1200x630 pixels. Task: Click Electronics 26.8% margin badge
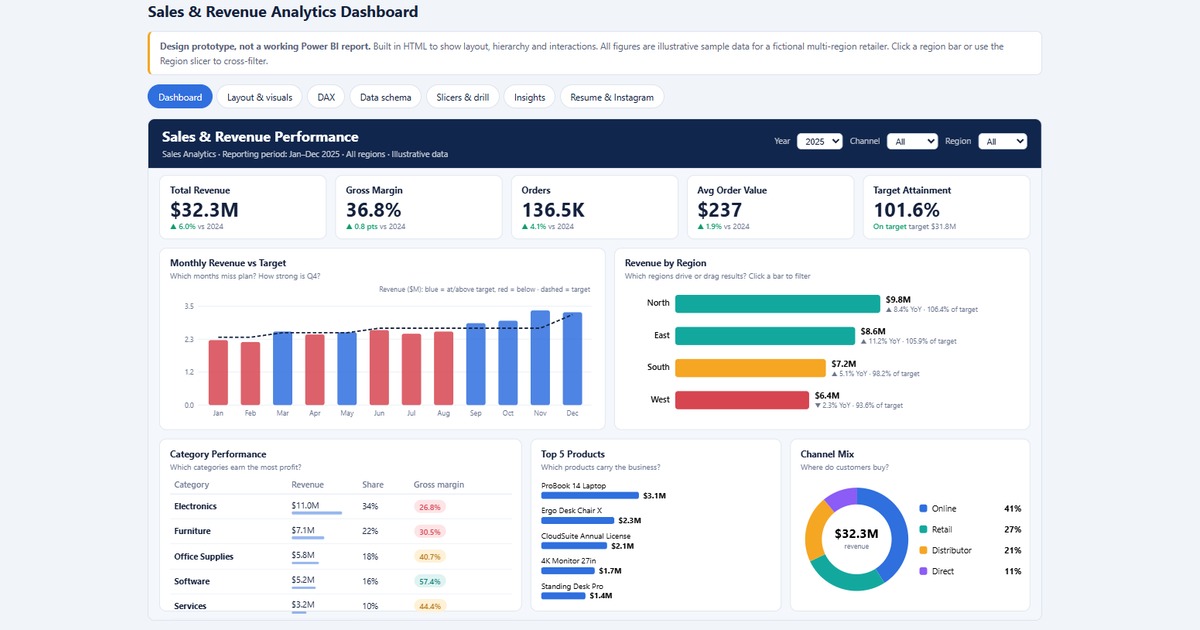click(x=430, y=507)
